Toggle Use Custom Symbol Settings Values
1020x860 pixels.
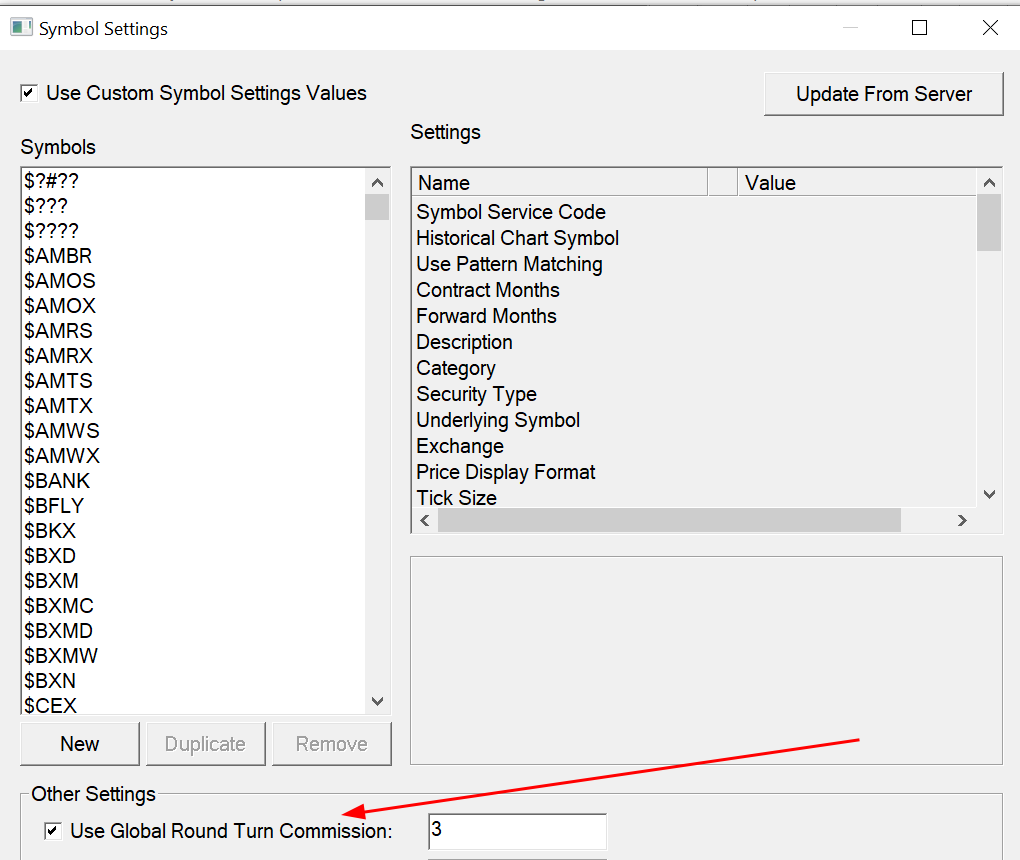(29, 94)
